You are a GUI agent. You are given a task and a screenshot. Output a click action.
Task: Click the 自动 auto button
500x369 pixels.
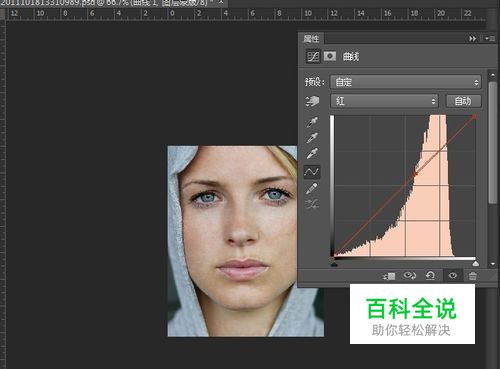[464, 101]
